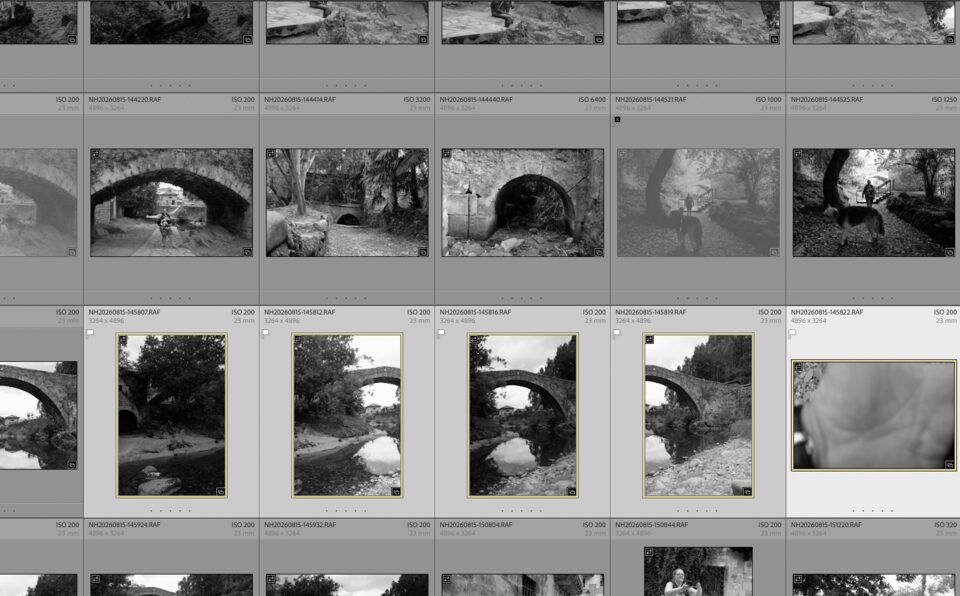Click filename NH20260815-150804.RAF

click(476, 525)
